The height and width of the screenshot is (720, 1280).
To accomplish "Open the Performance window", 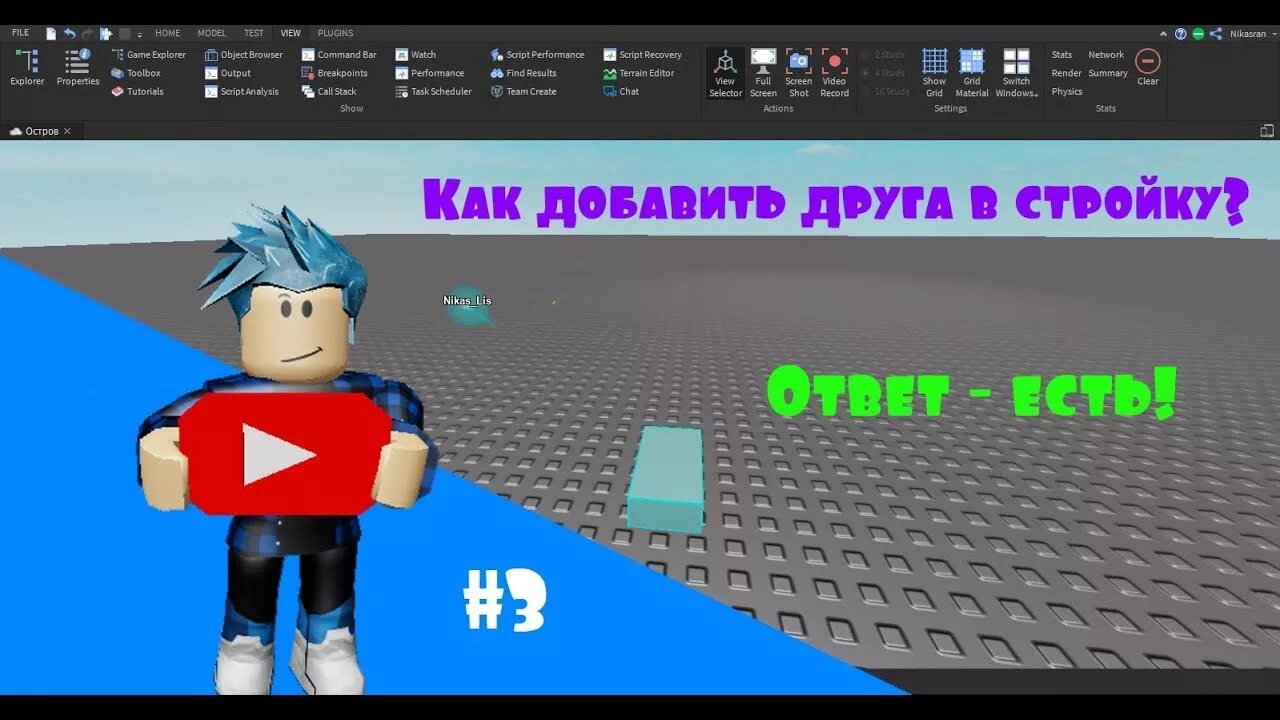I will pyautogui.click(x=430, y=73).
